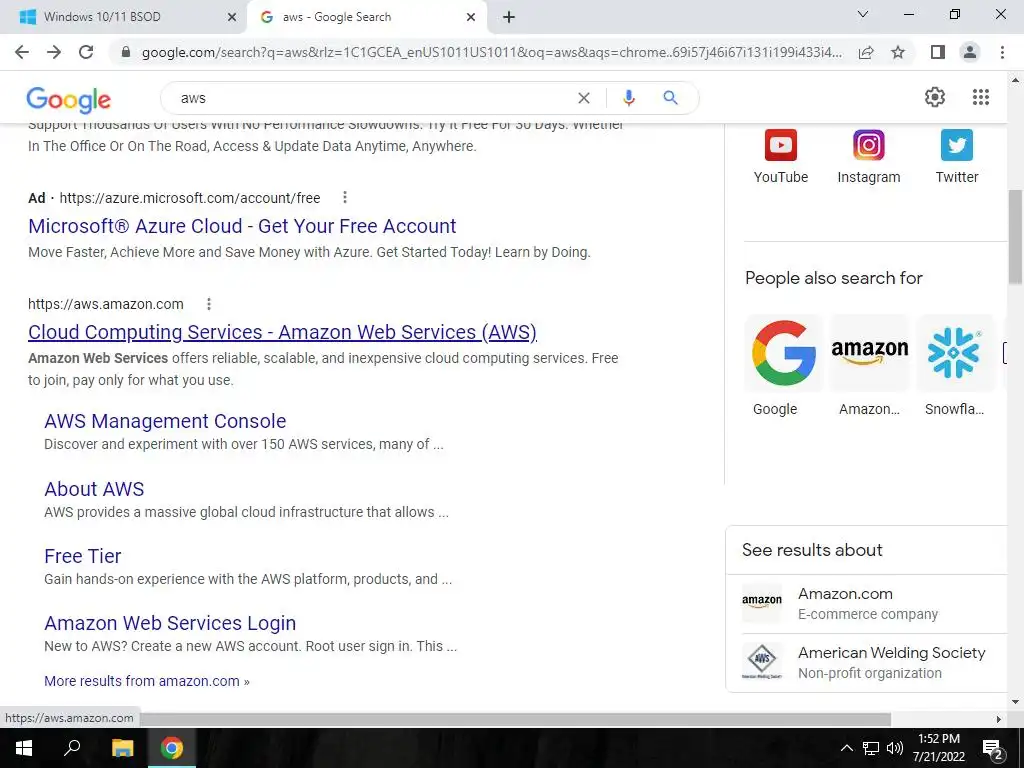
Task: Open Google search settings gear
Action: (935, 97)
